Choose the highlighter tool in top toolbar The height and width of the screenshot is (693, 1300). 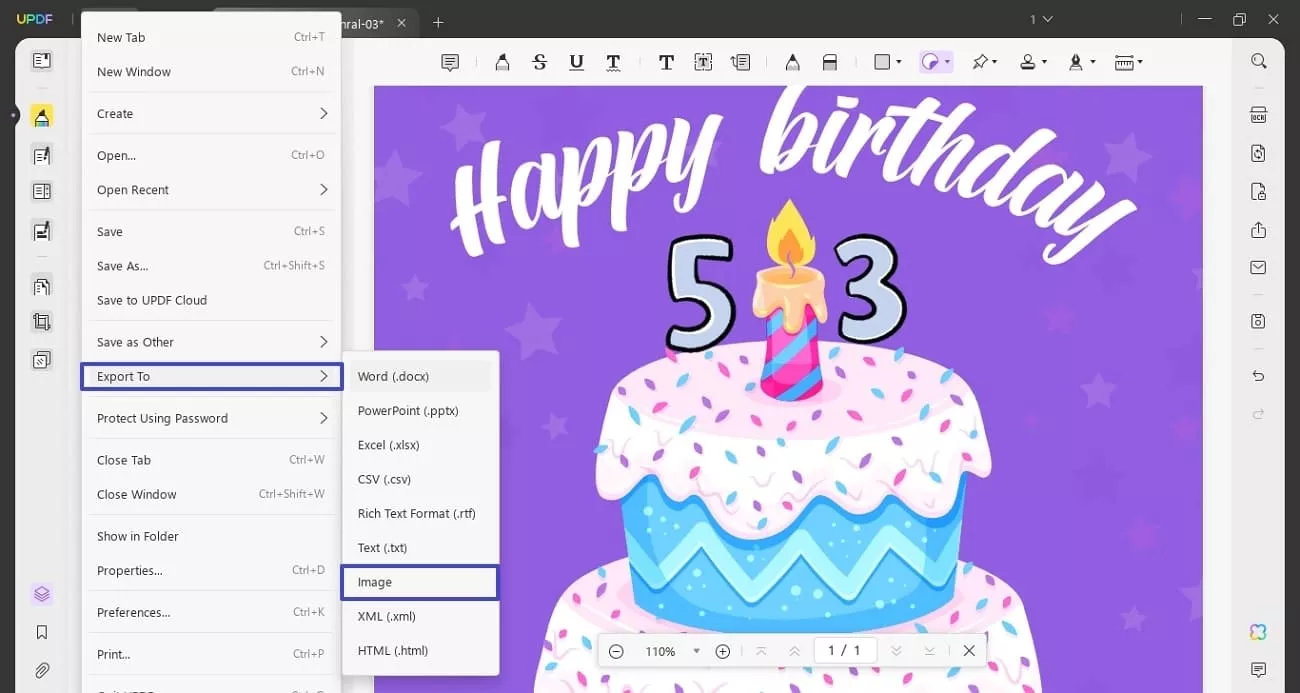502,62
